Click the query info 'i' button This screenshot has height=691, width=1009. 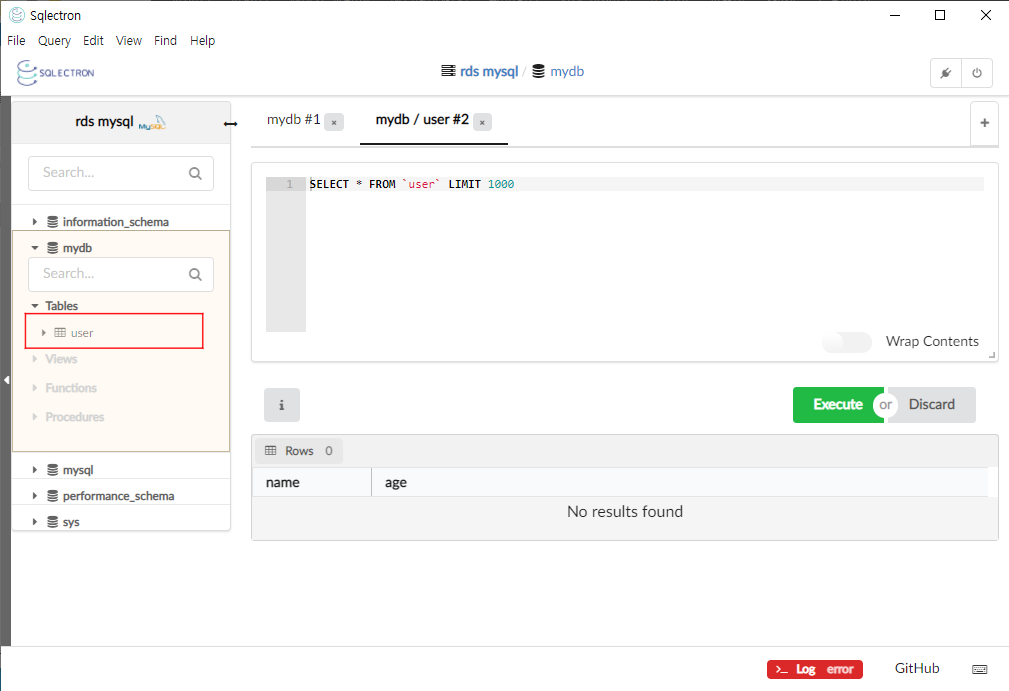[282, 405]
